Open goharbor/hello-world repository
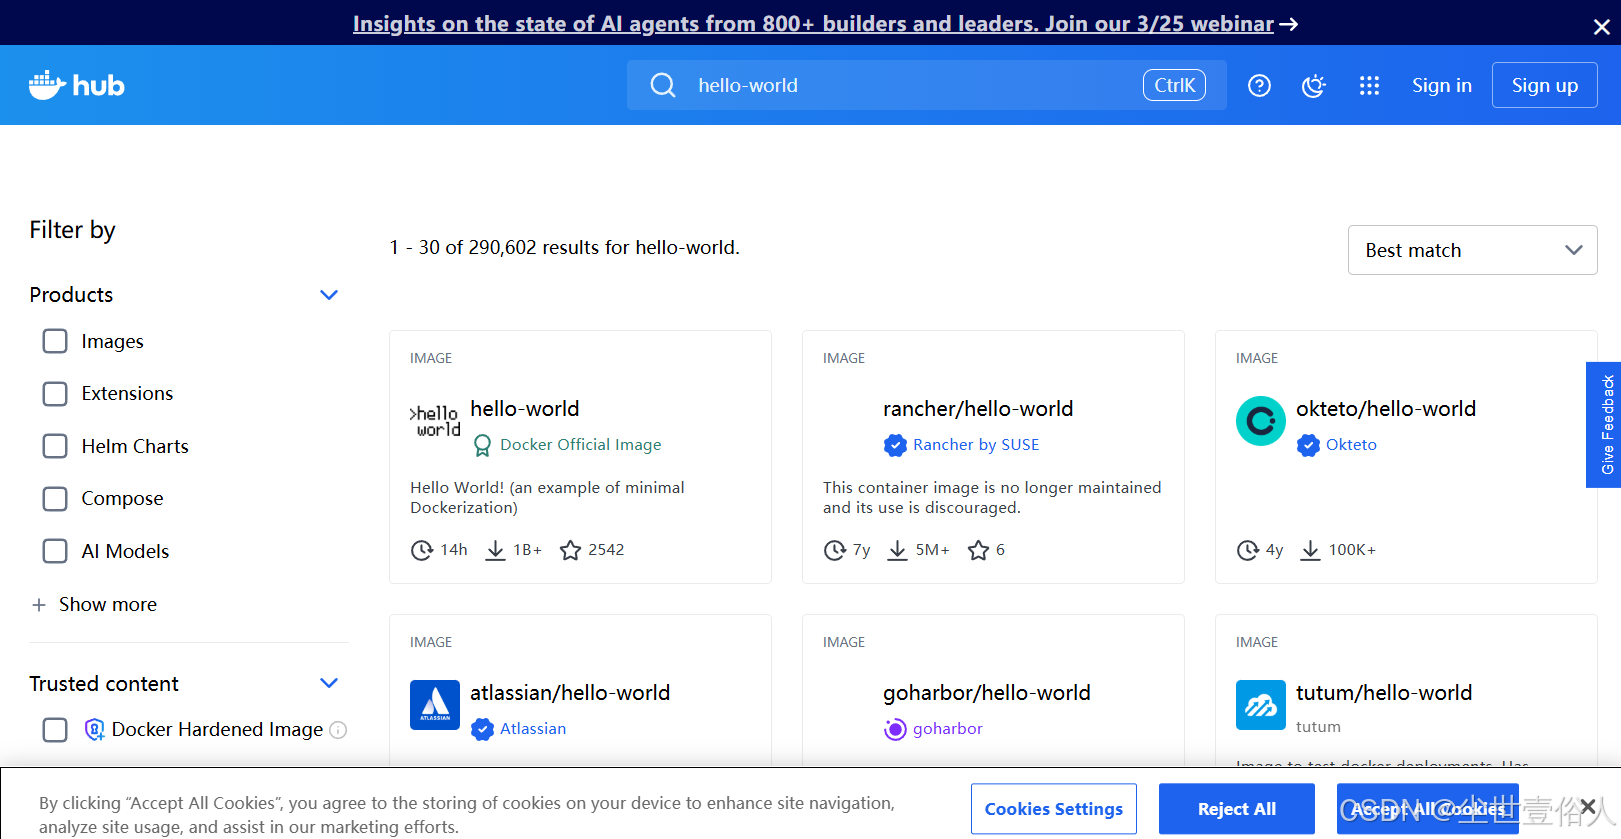 pos(987,693)
